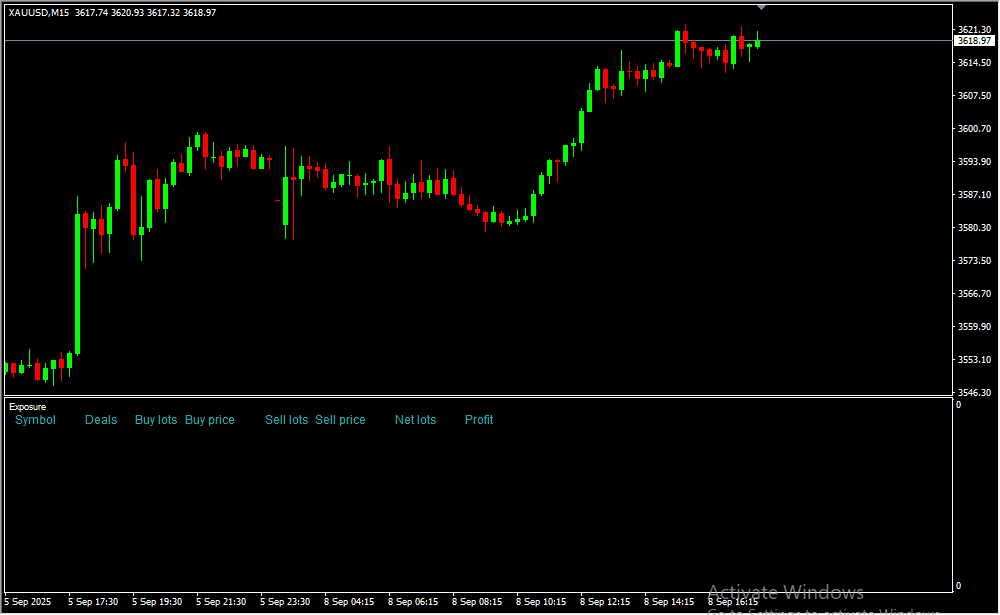Click the 3621.30 price scale label
Screen dimensions: 1000x615
coord(973,30)
